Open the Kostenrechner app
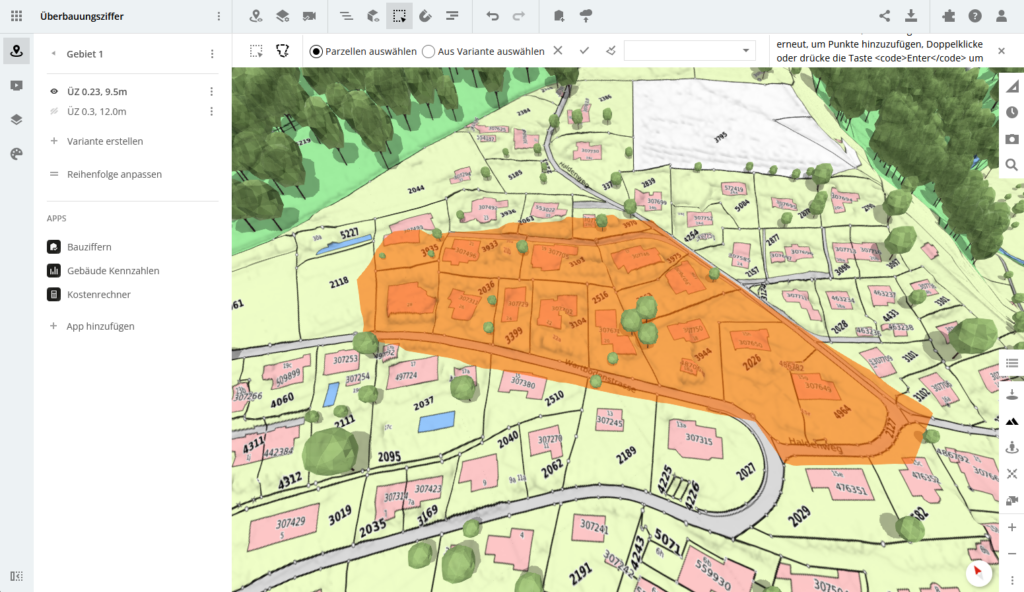This screenshot has height=592, width=1024. tap(98, 295)
